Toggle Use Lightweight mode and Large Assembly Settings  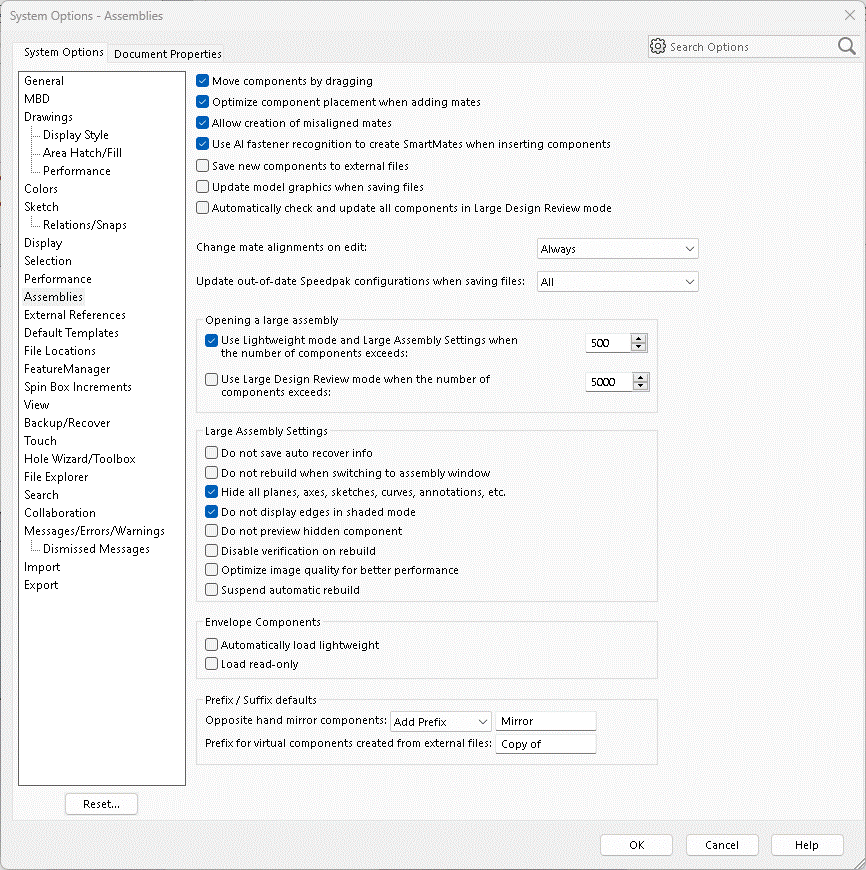click(x=211, y=340)
